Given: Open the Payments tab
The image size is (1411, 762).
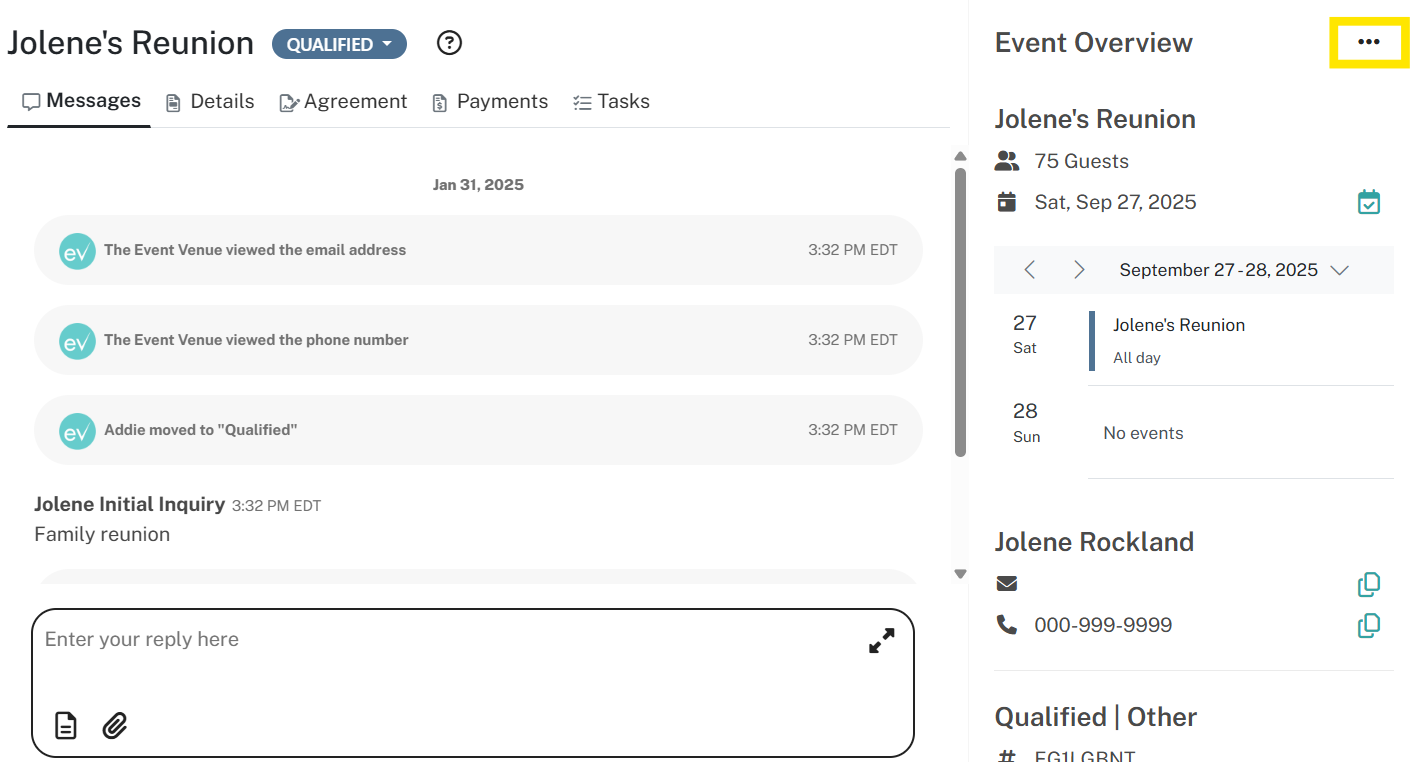Looking at the screenshot, I should [x=490, y=102].
